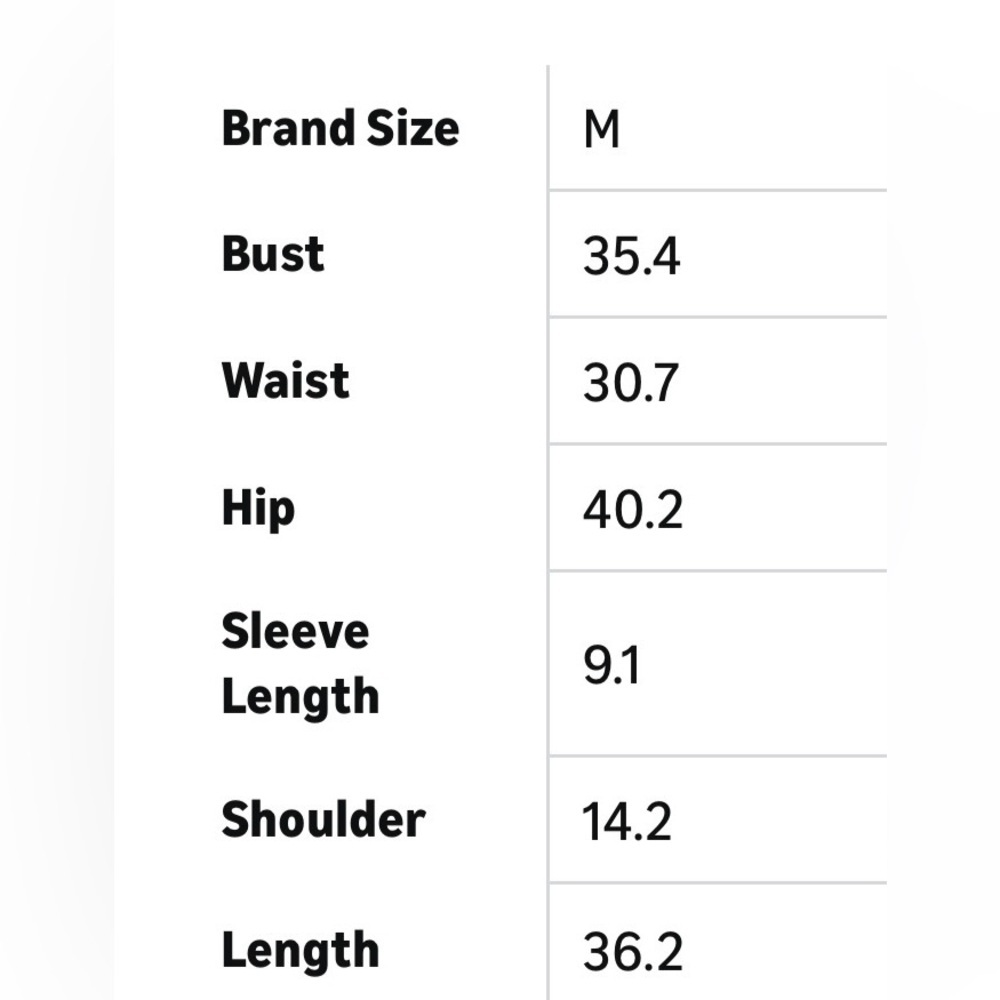Select the hip value 40.2
This screenshot has width=1000, height=1000.
633,510
